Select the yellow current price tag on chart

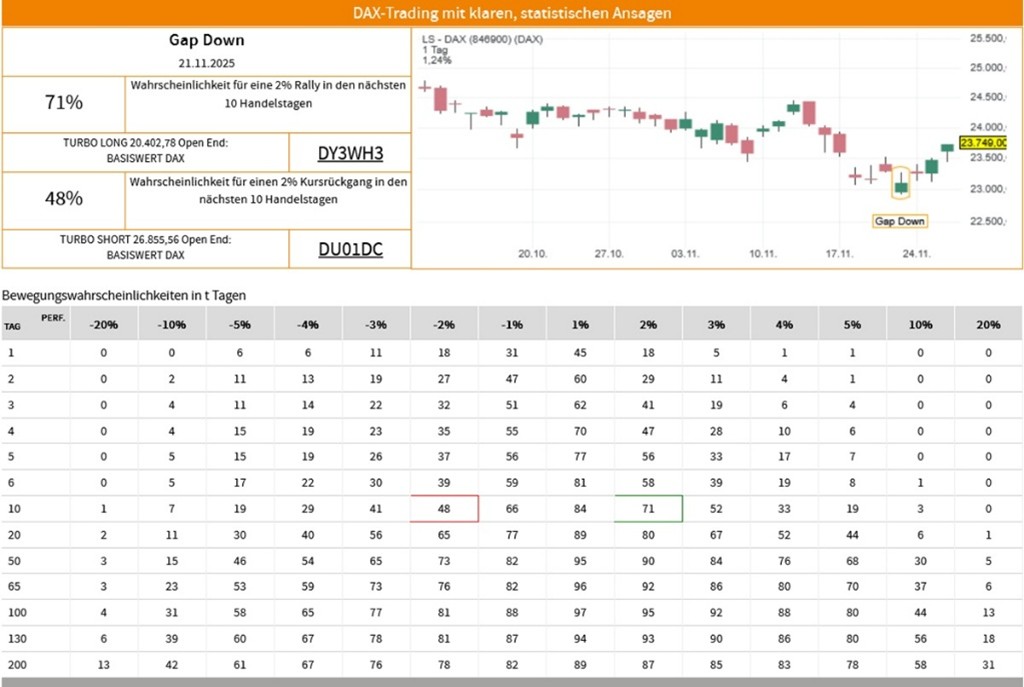(982, 143)
